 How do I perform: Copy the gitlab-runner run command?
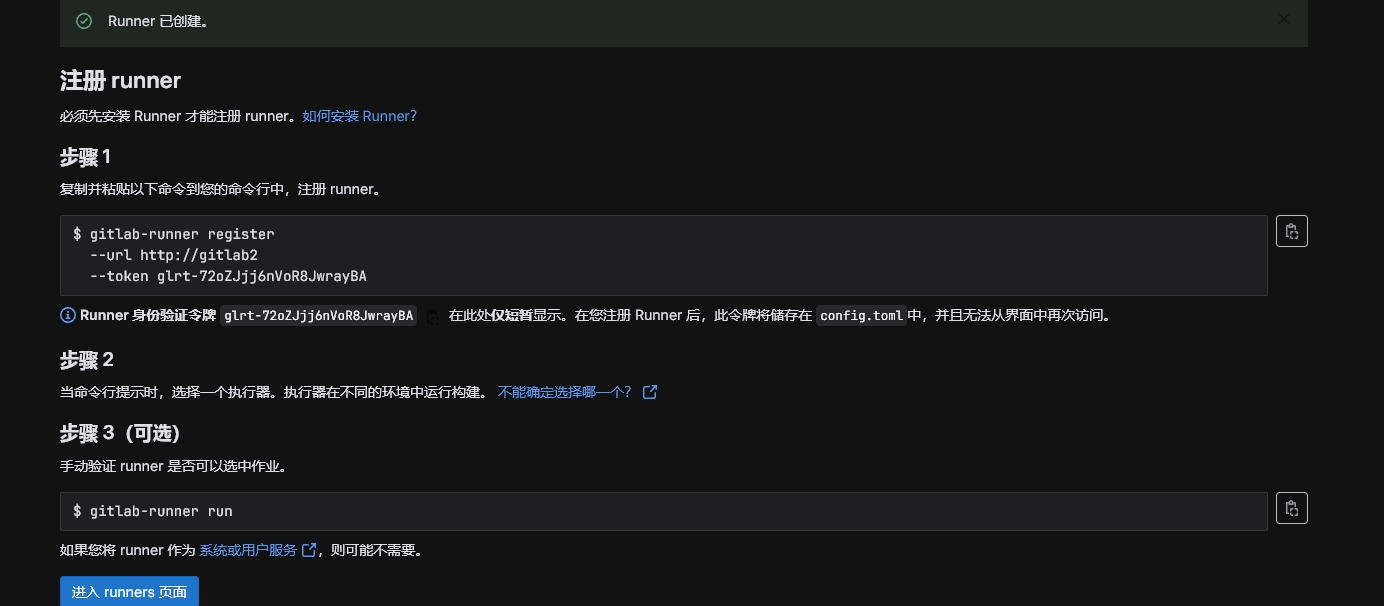[1291, 508]
